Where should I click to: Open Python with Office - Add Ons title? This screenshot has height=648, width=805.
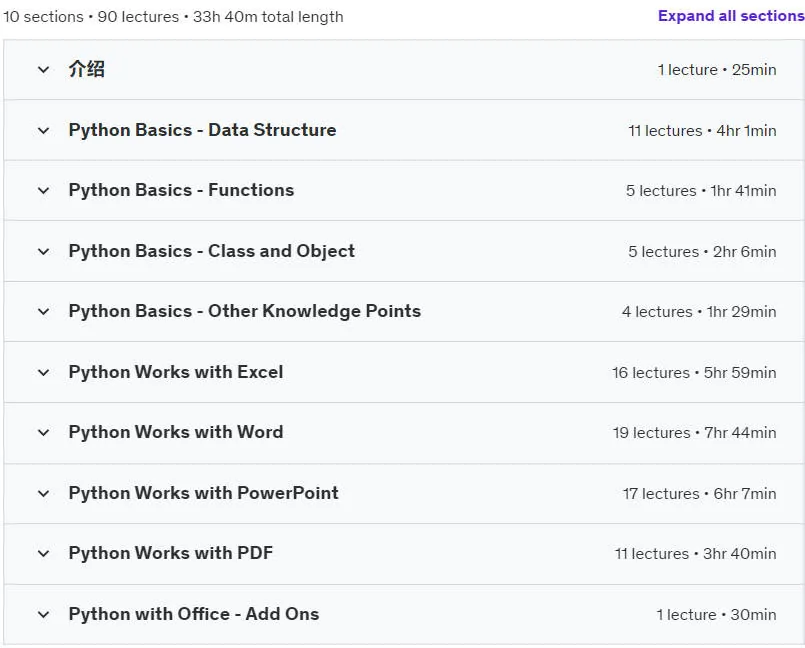click(x=194, y=614)
